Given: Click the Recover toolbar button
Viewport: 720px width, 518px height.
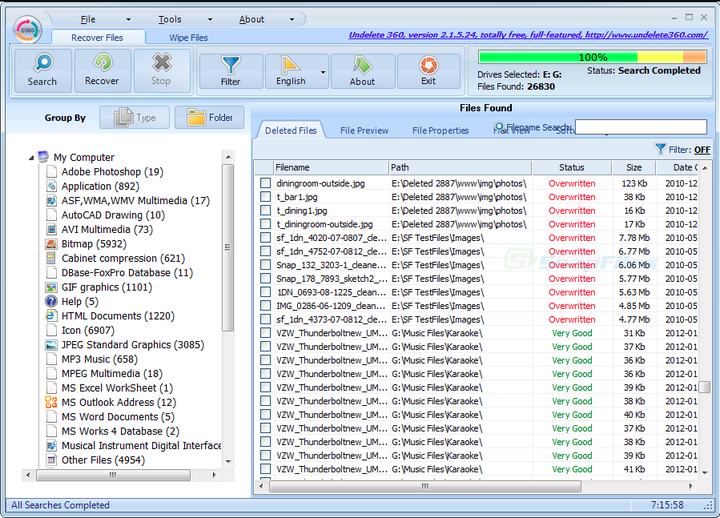Looking at the screenshot, I should click(102, 71).
